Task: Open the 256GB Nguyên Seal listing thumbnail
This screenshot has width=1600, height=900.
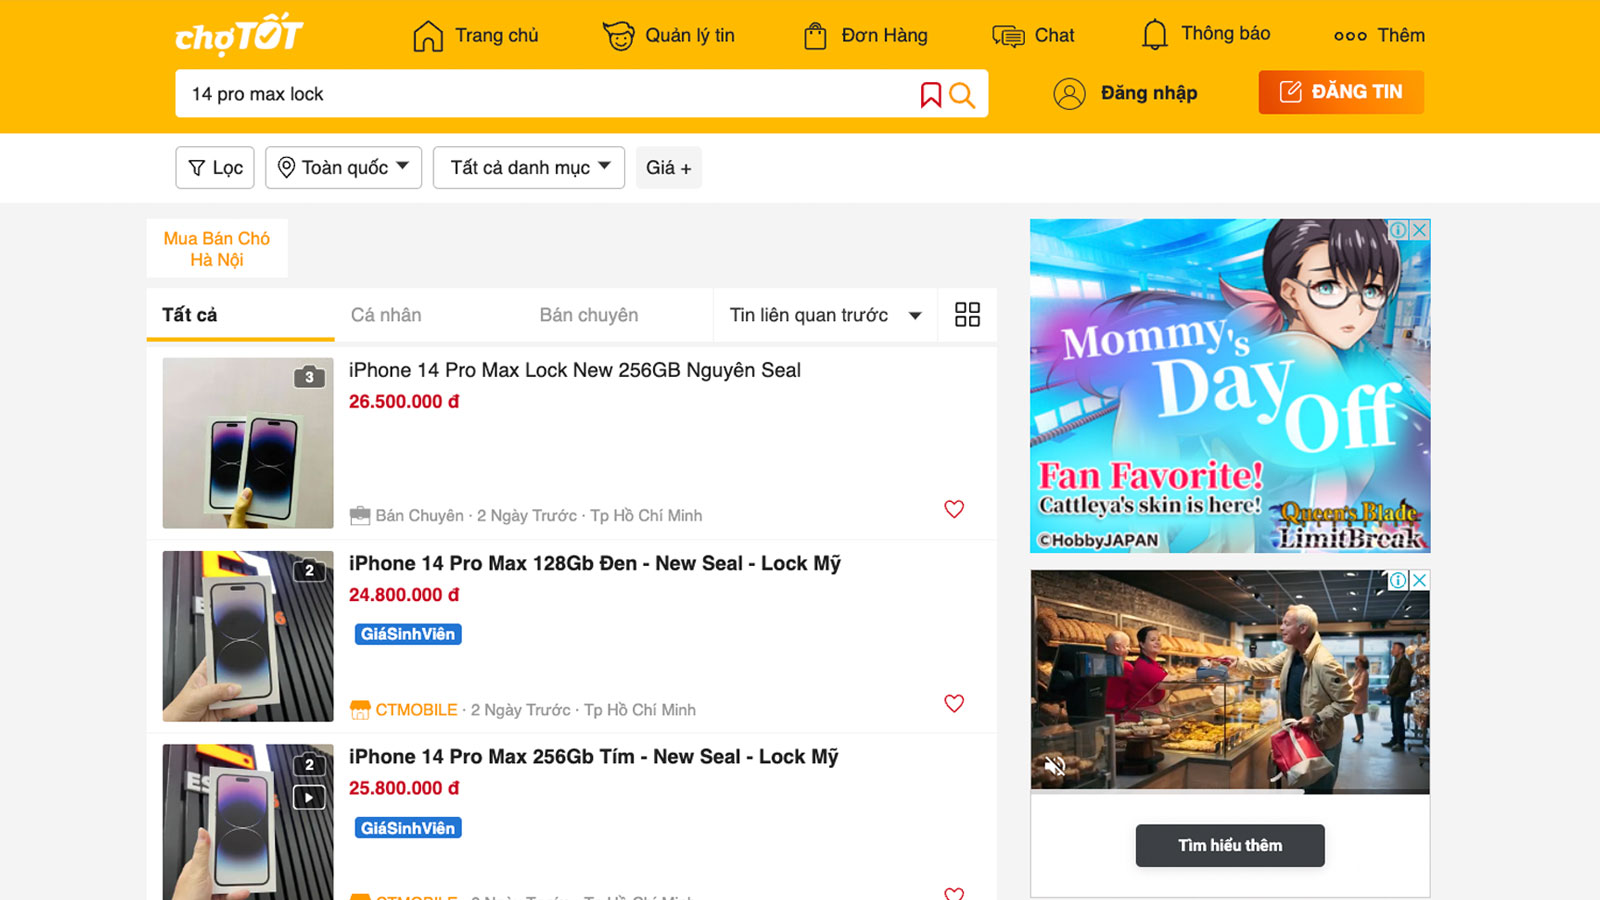Action: click(x=248, y=443)
